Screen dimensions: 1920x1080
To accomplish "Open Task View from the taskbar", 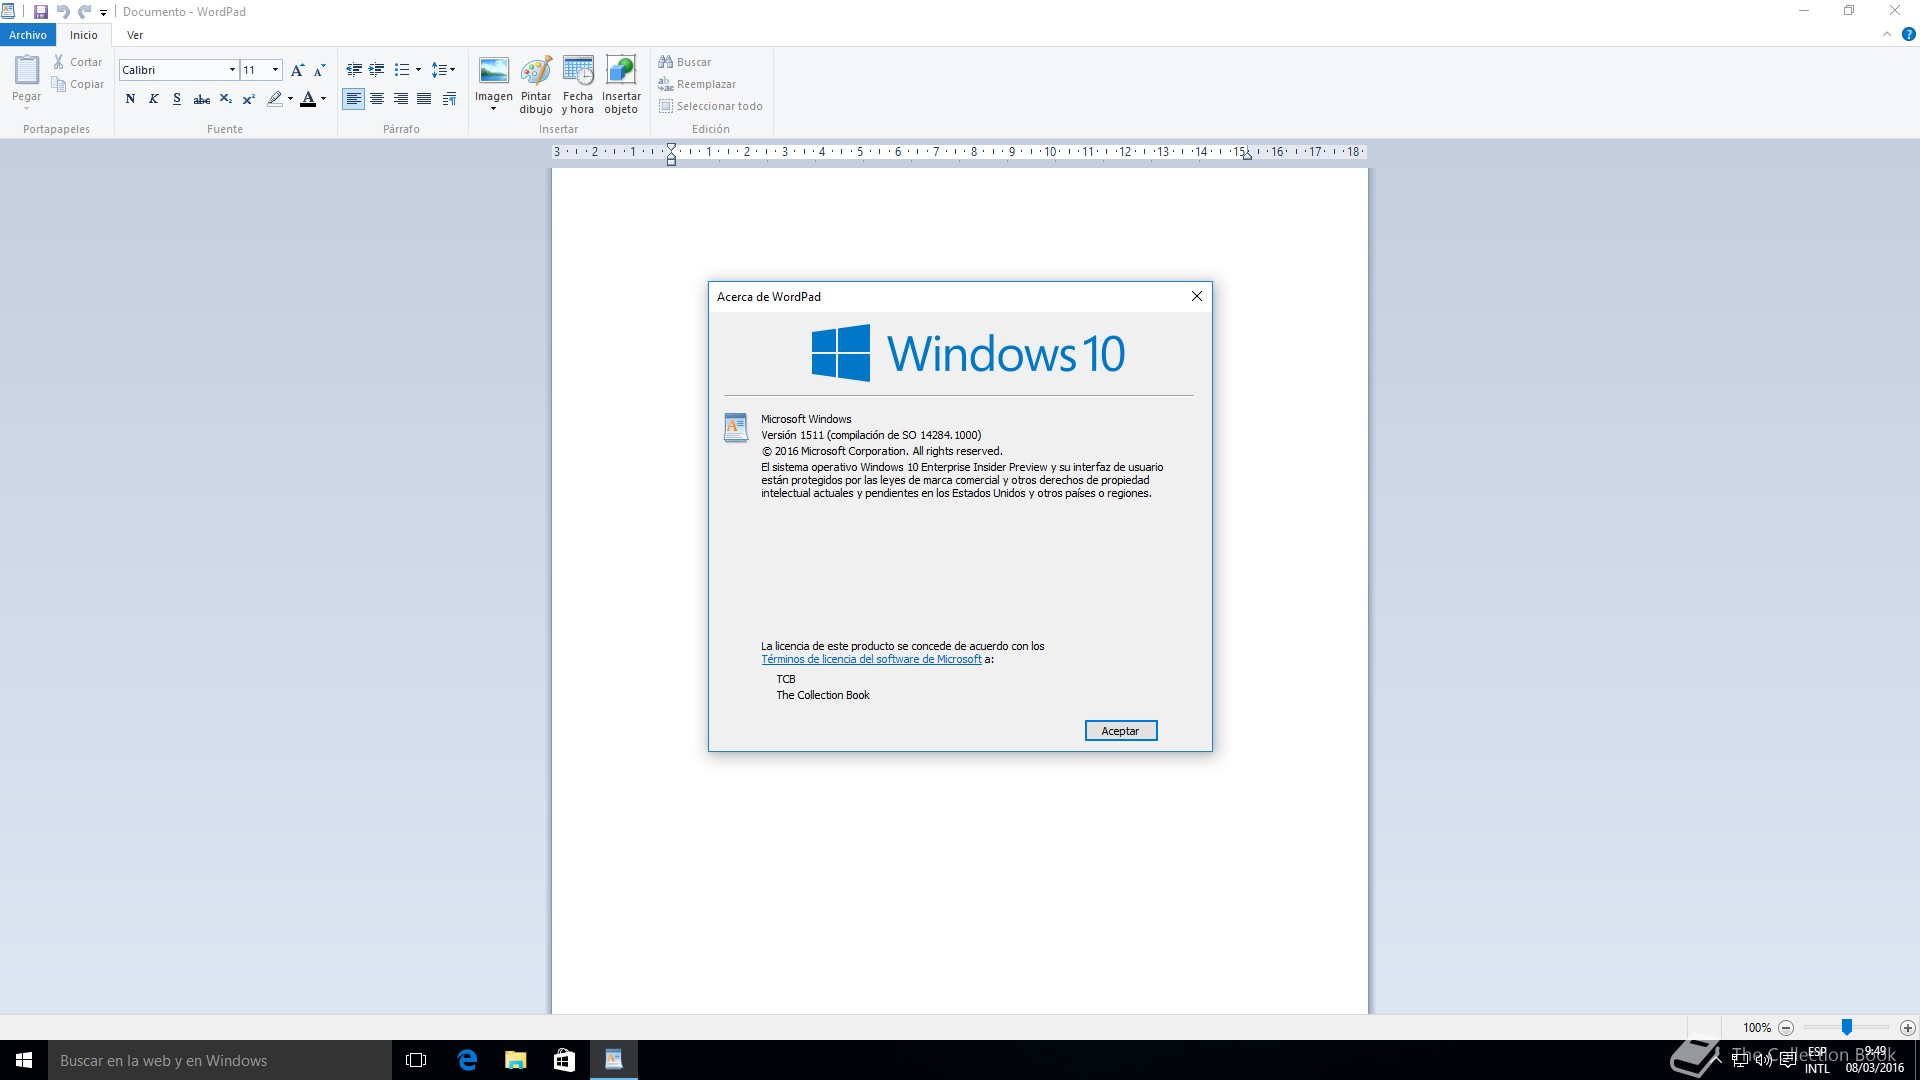I will (416, 1060).
